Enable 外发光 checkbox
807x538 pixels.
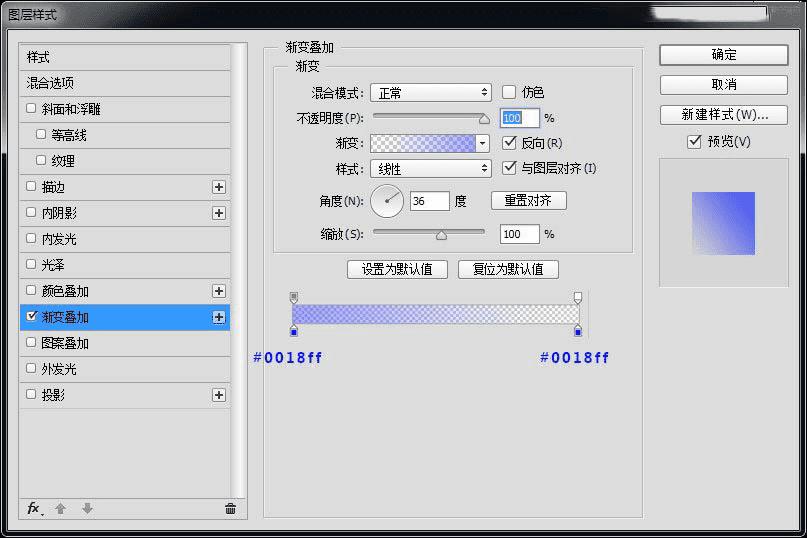[x=31, y=368]
